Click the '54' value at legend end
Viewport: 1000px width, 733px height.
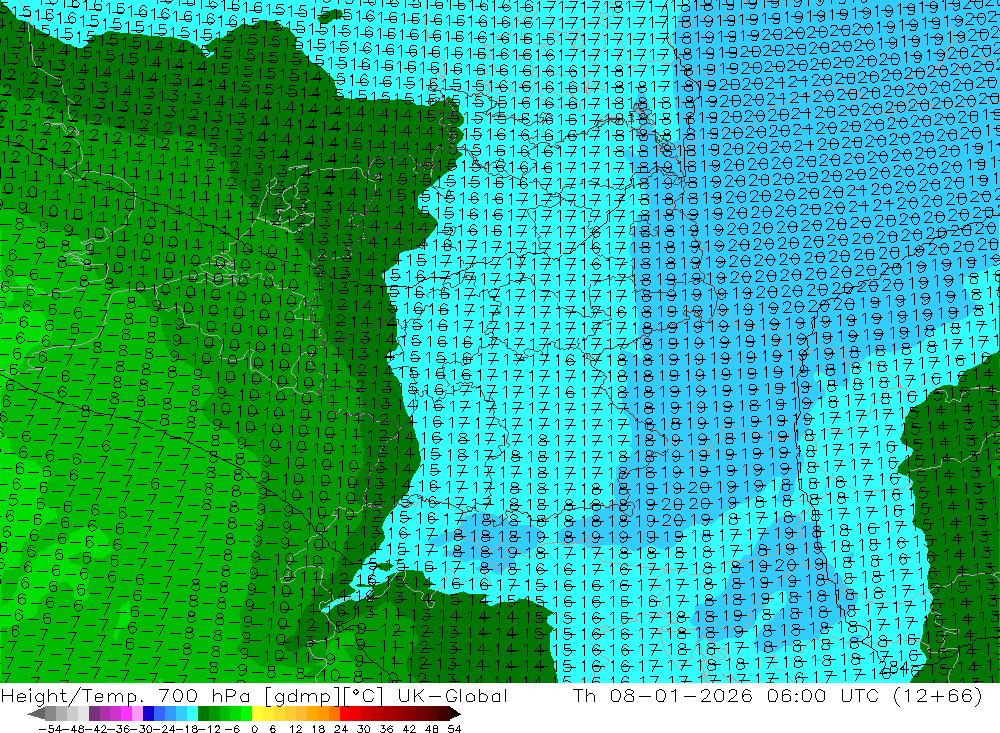[454, 729]
